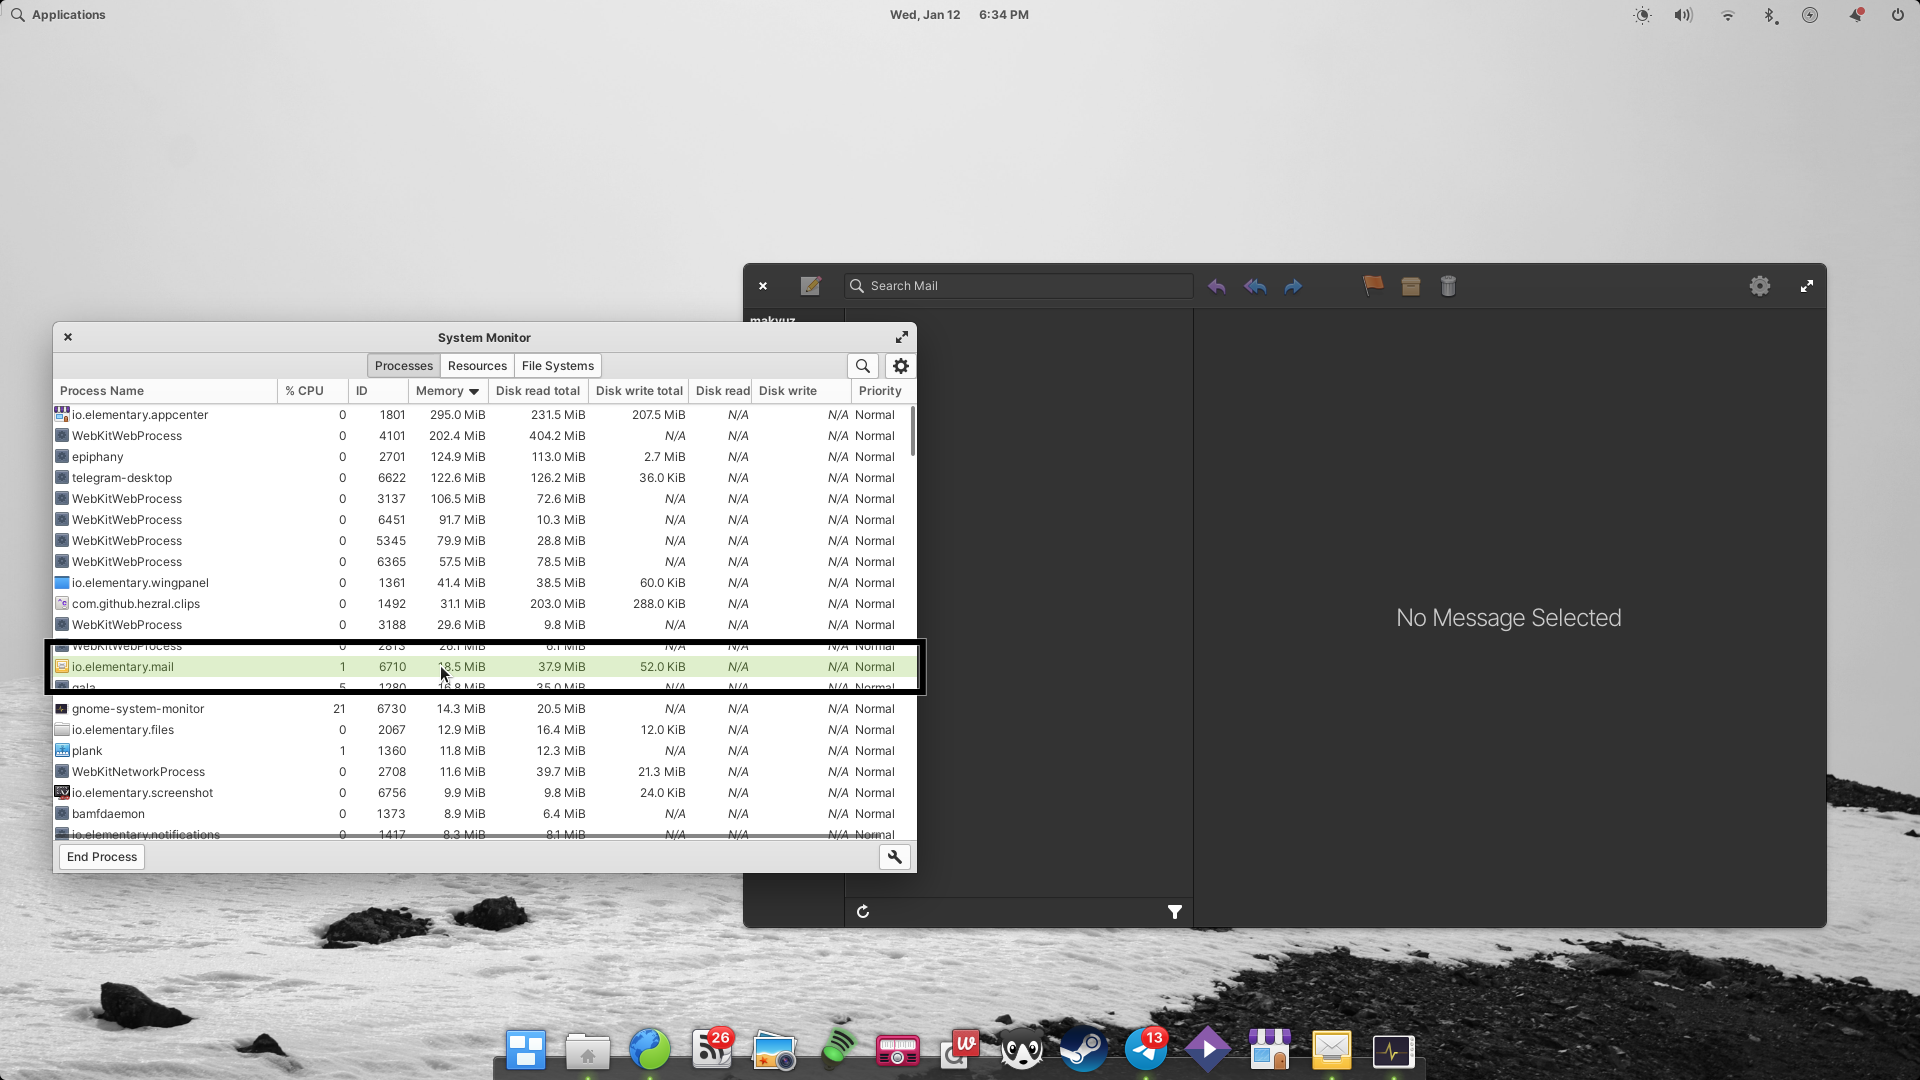This screenshot has width=1920, height=1080.
Task: Switch to the File Systems tab
Action: click(x=557, y=365)
